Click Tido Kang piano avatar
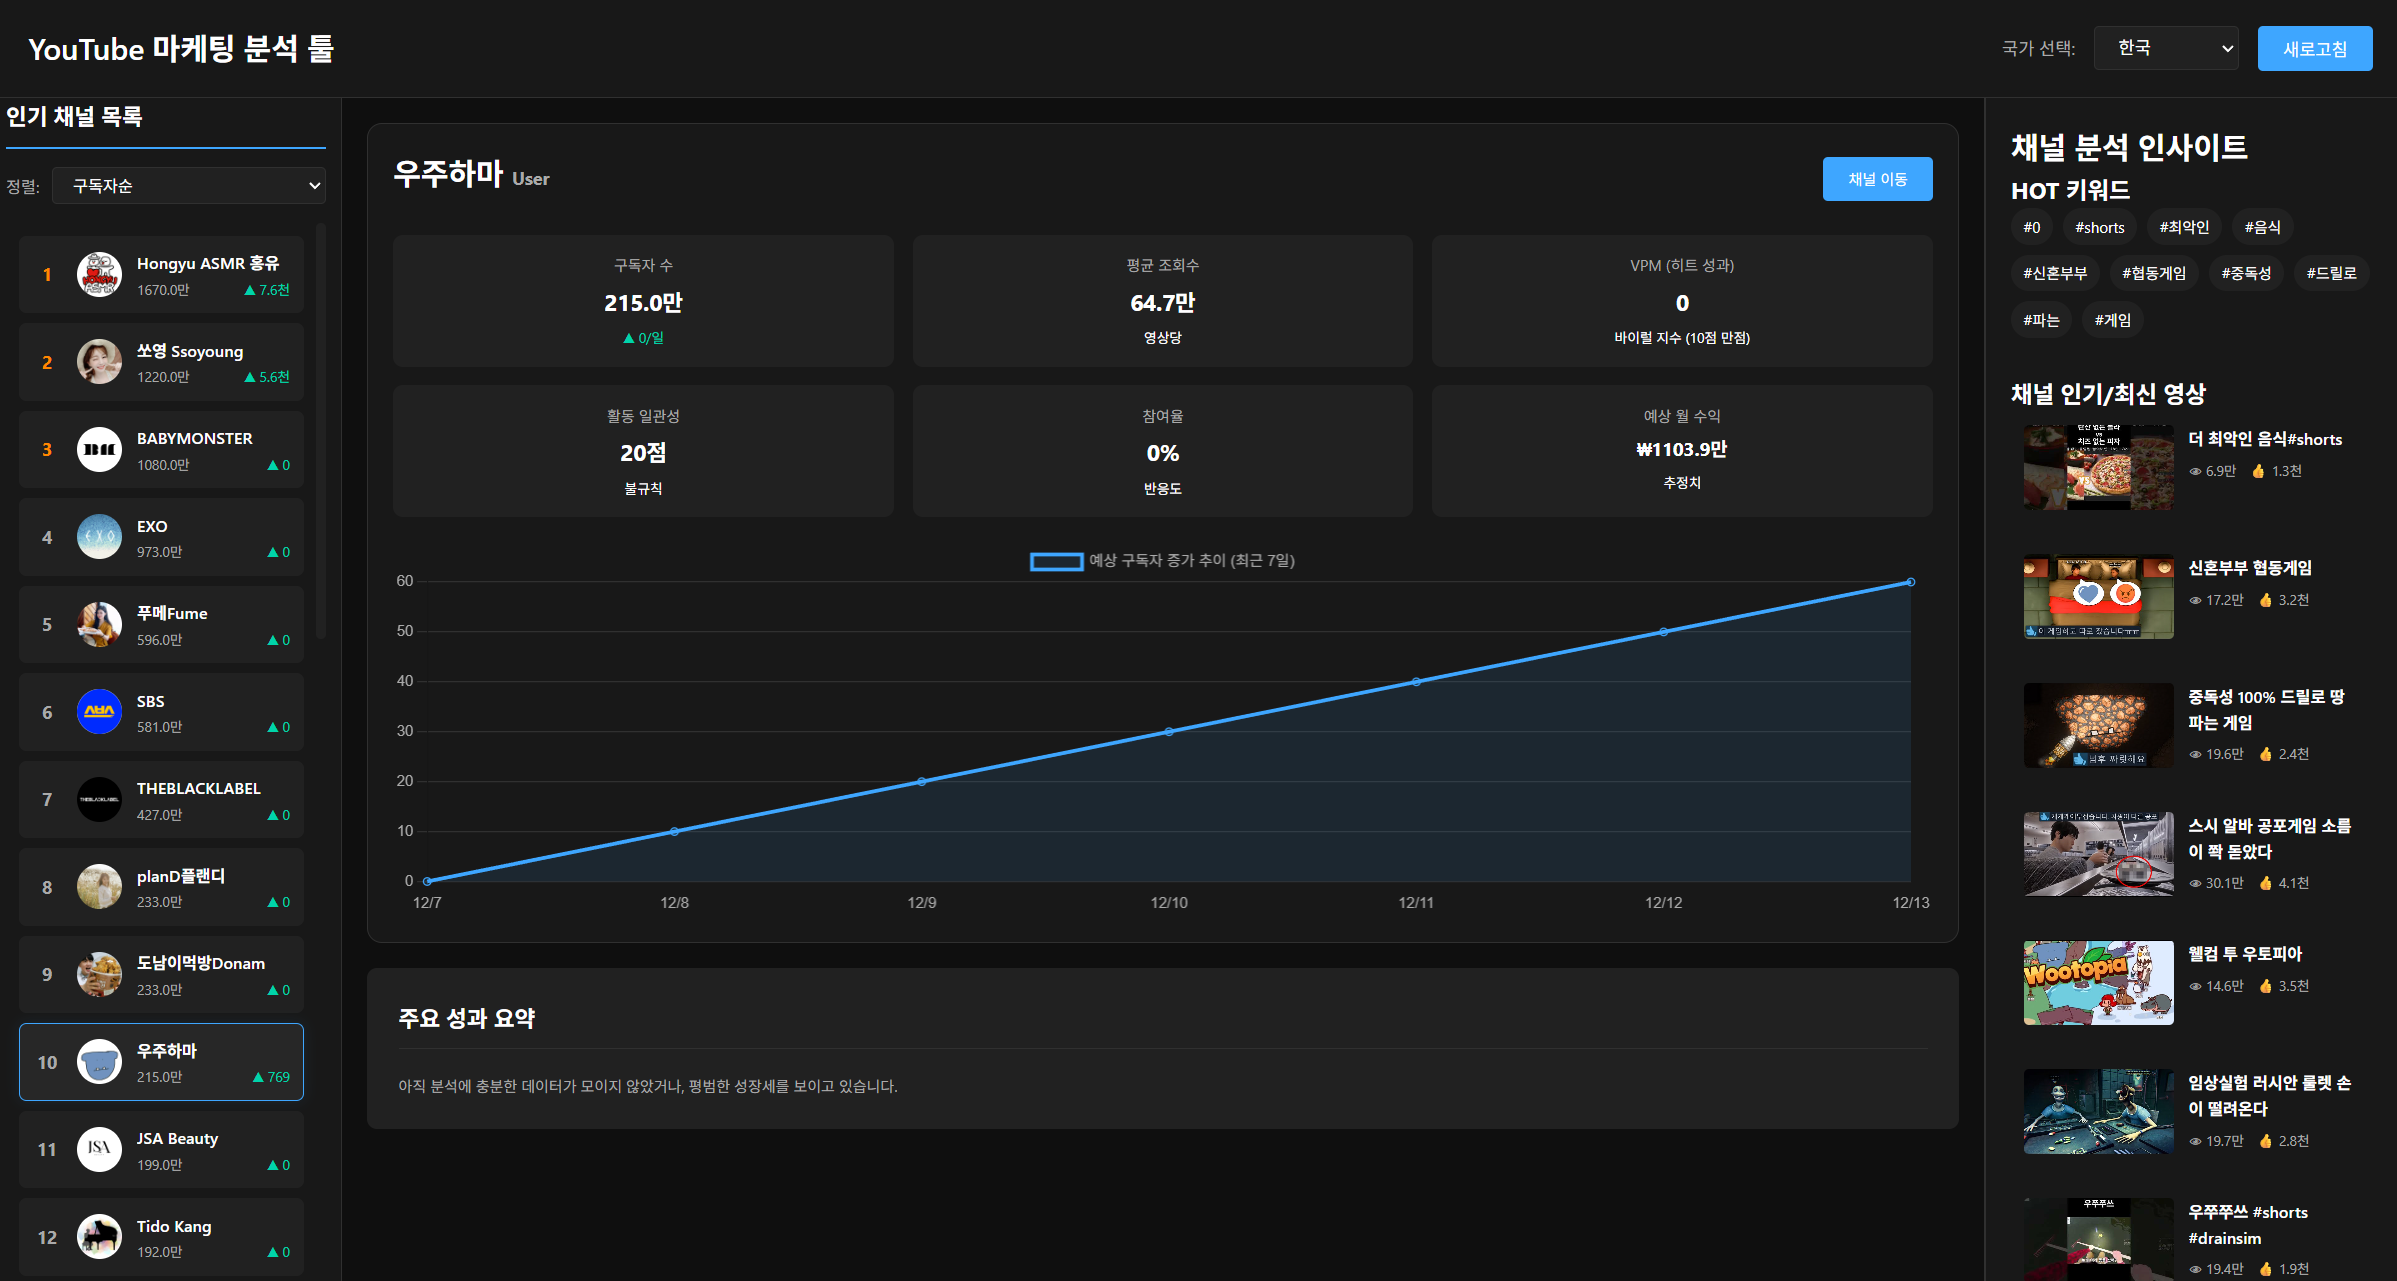This screenshot has height=1281, width=2397. point(99,1237)
